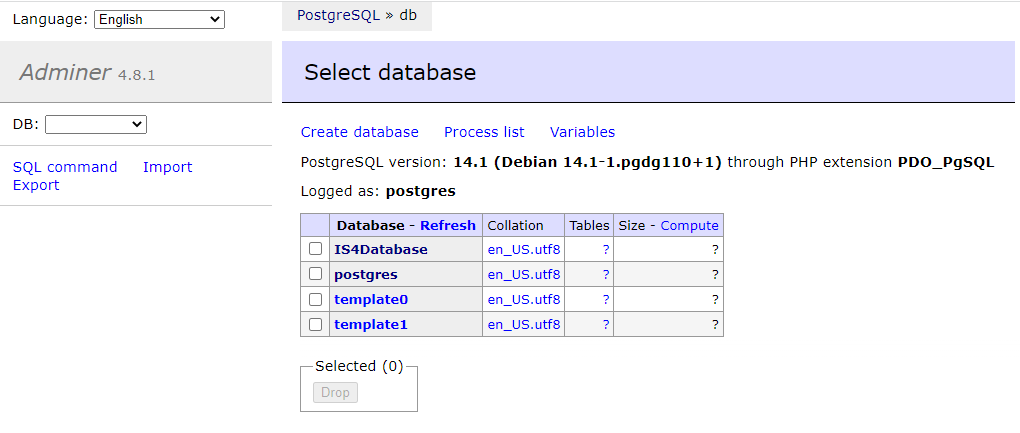Open the IS4Database database

click(381, 250)
